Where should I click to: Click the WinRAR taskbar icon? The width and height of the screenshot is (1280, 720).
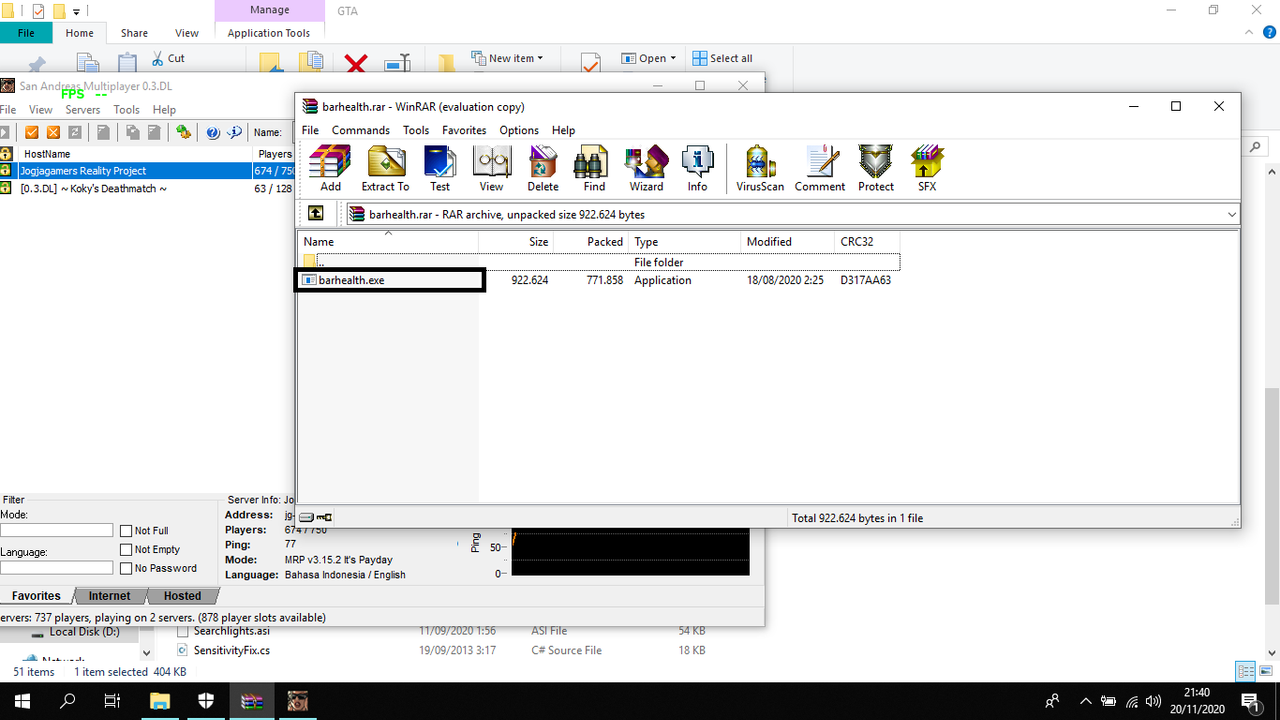252,701
